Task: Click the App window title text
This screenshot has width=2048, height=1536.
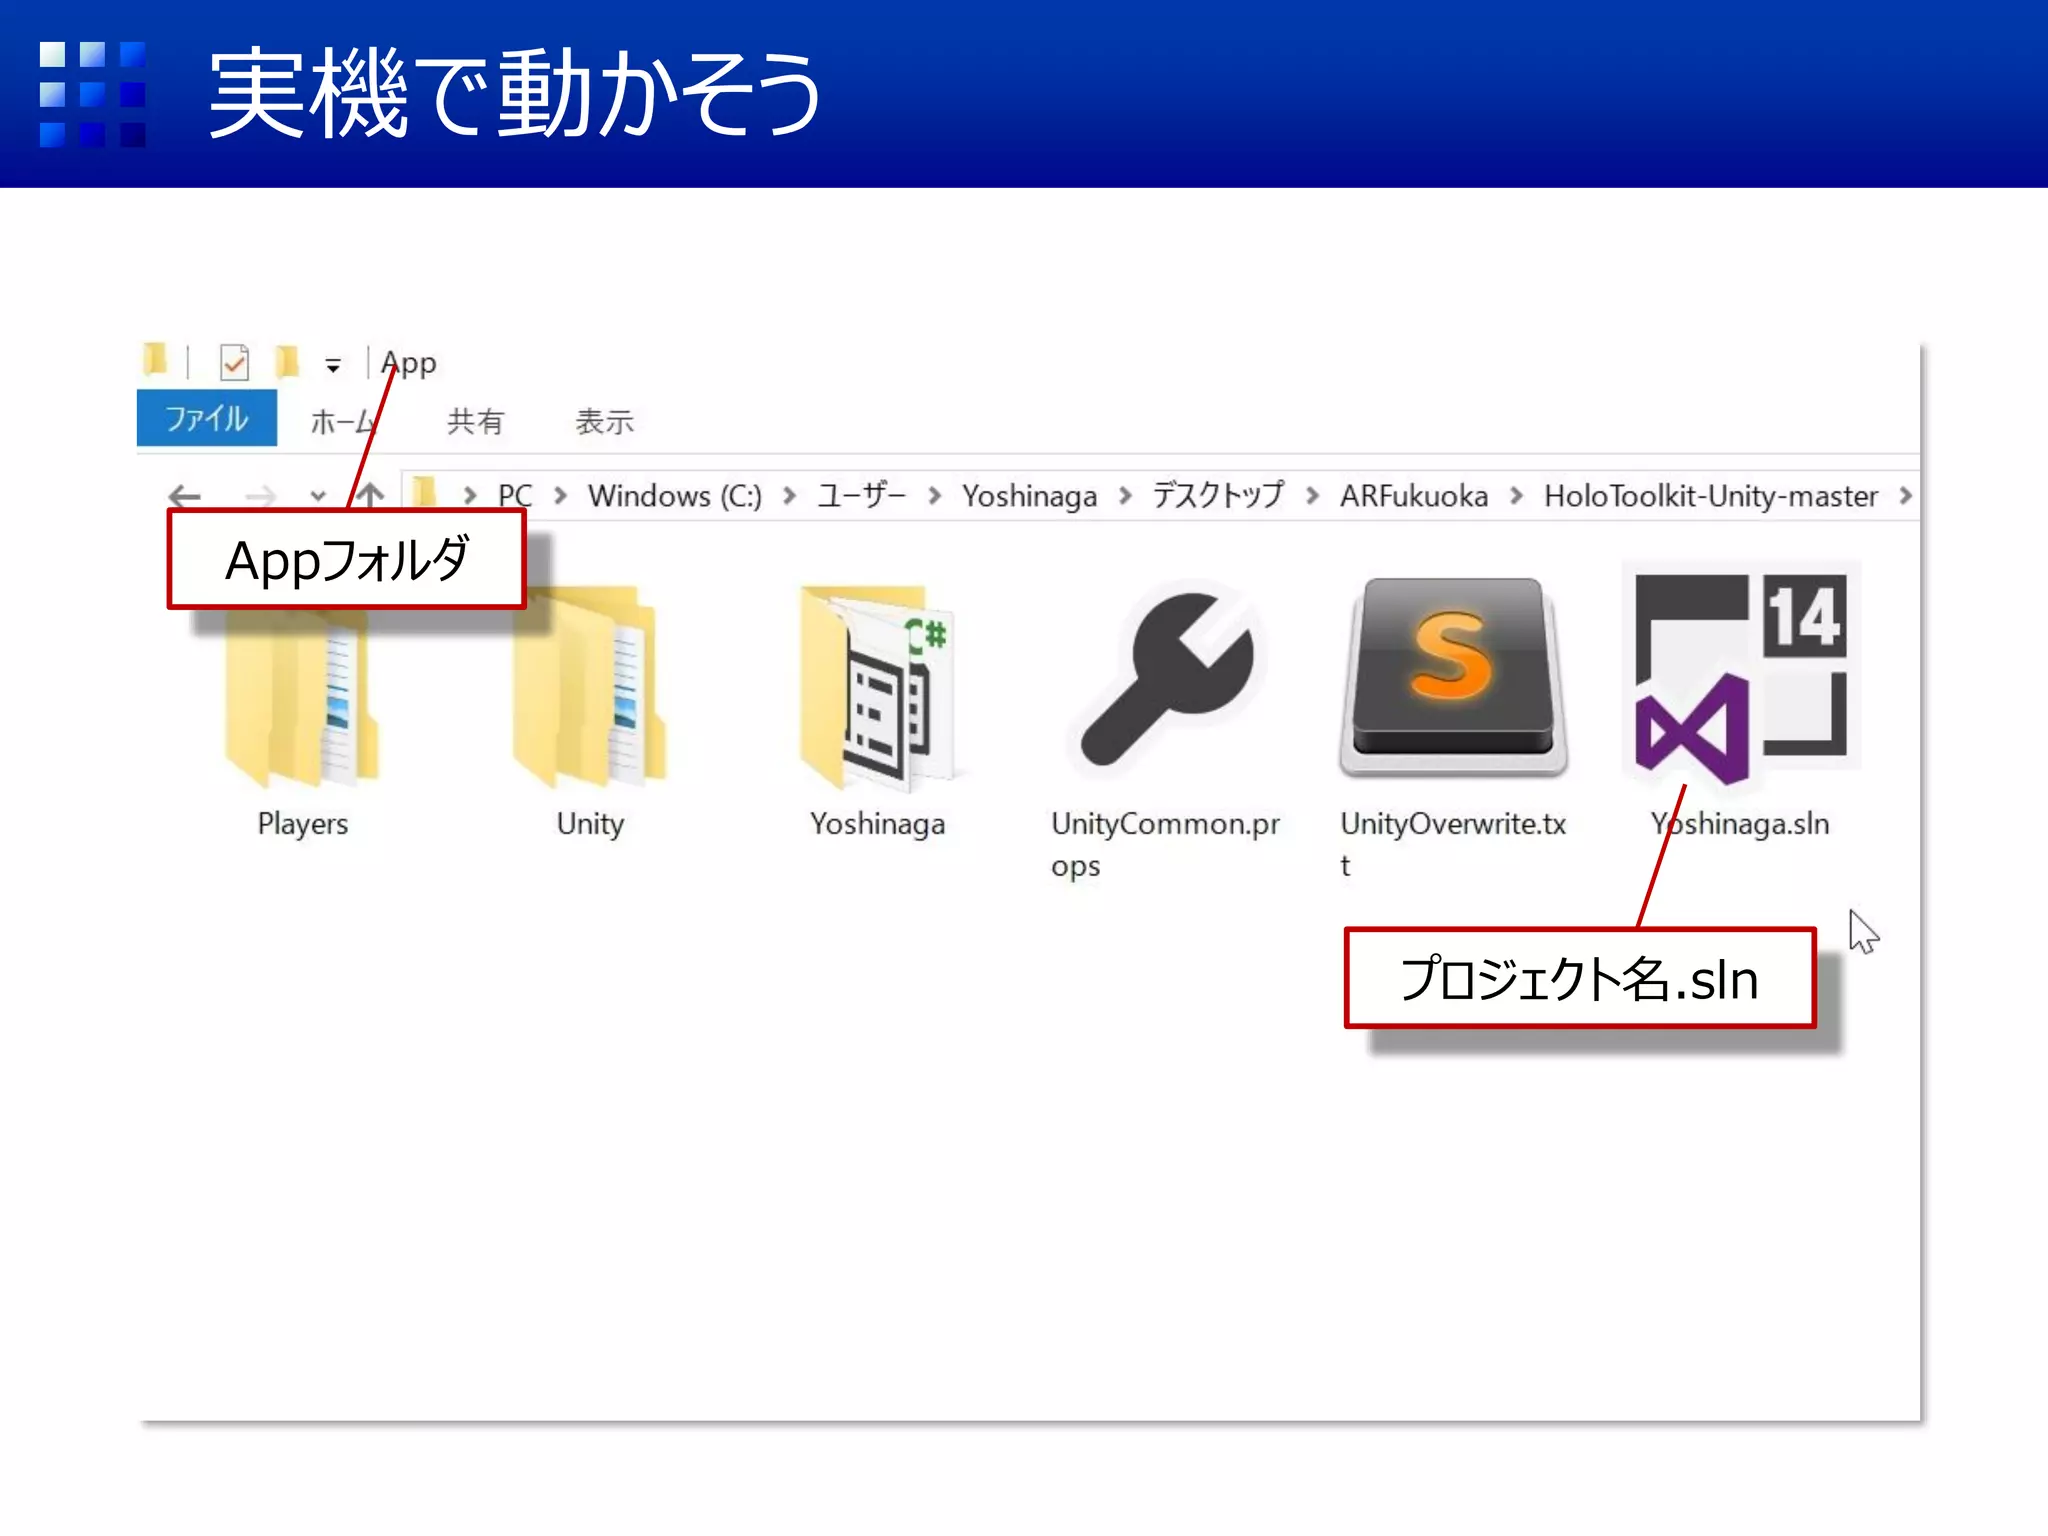Action: pos(409,363)
